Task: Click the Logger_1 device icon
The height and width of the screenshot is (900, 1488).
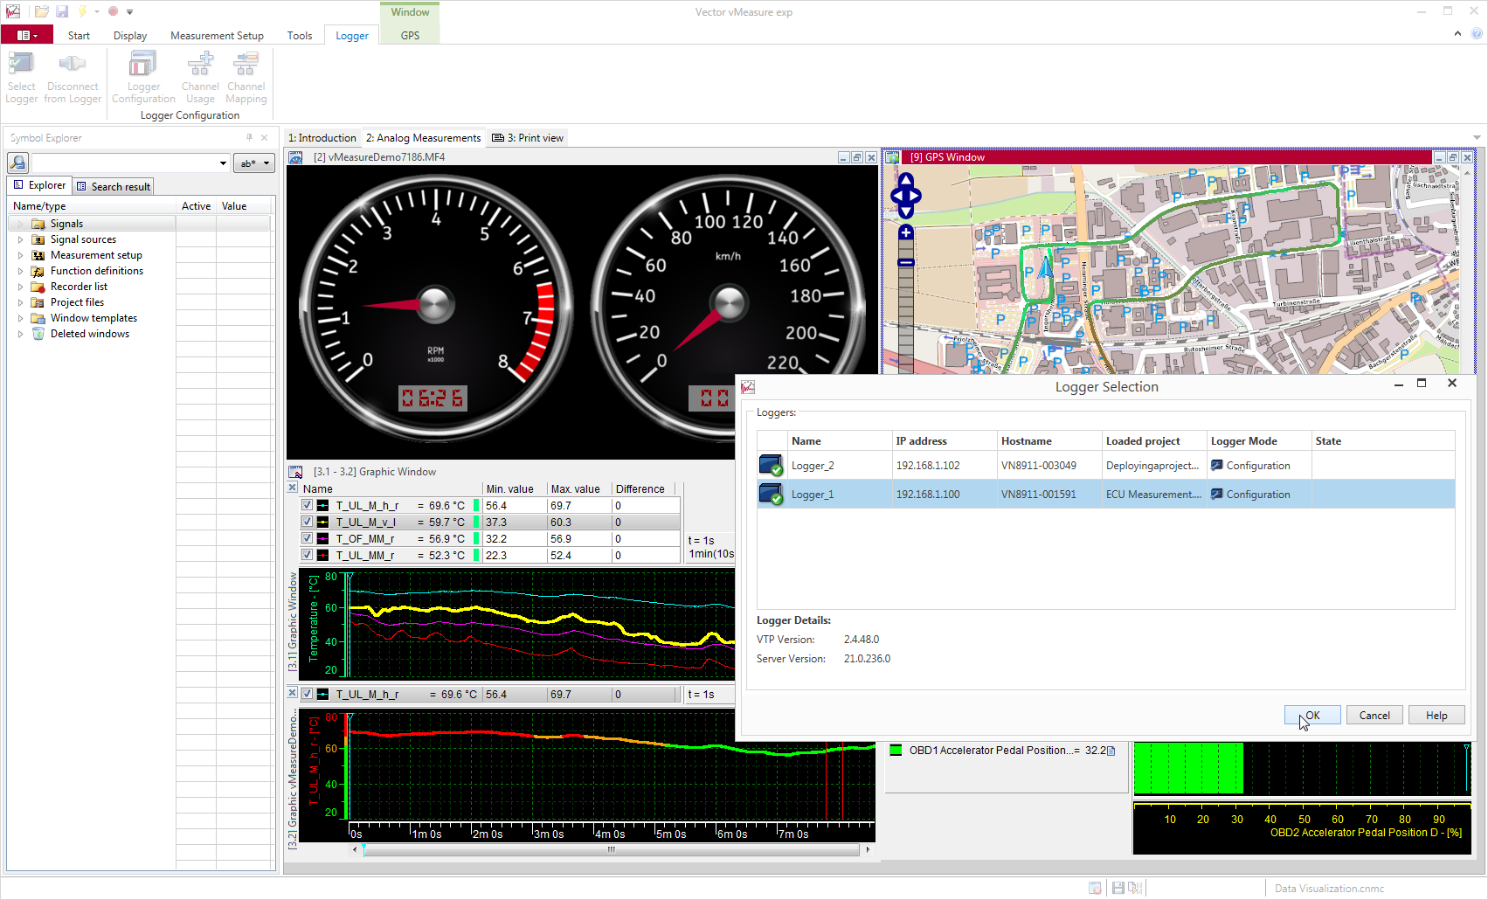Action: (x=771, y=494)
